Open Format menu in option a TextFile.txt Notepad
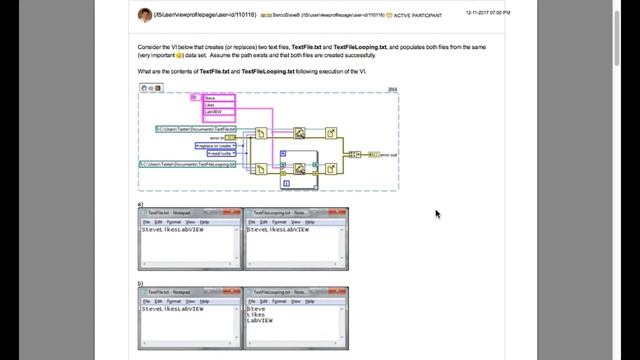 (174, 222)
